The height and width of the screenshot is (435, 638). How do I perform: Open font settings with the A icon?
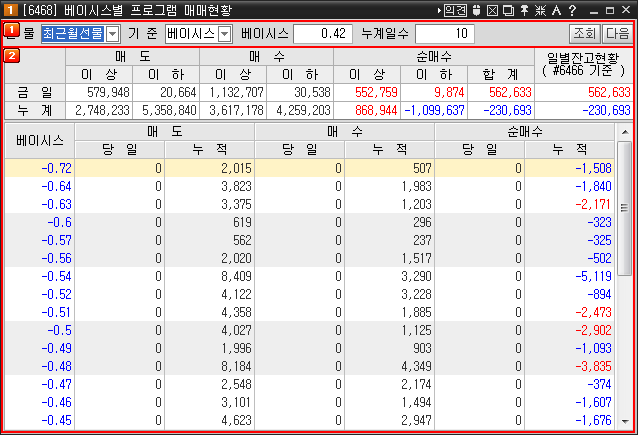point(556,10)
